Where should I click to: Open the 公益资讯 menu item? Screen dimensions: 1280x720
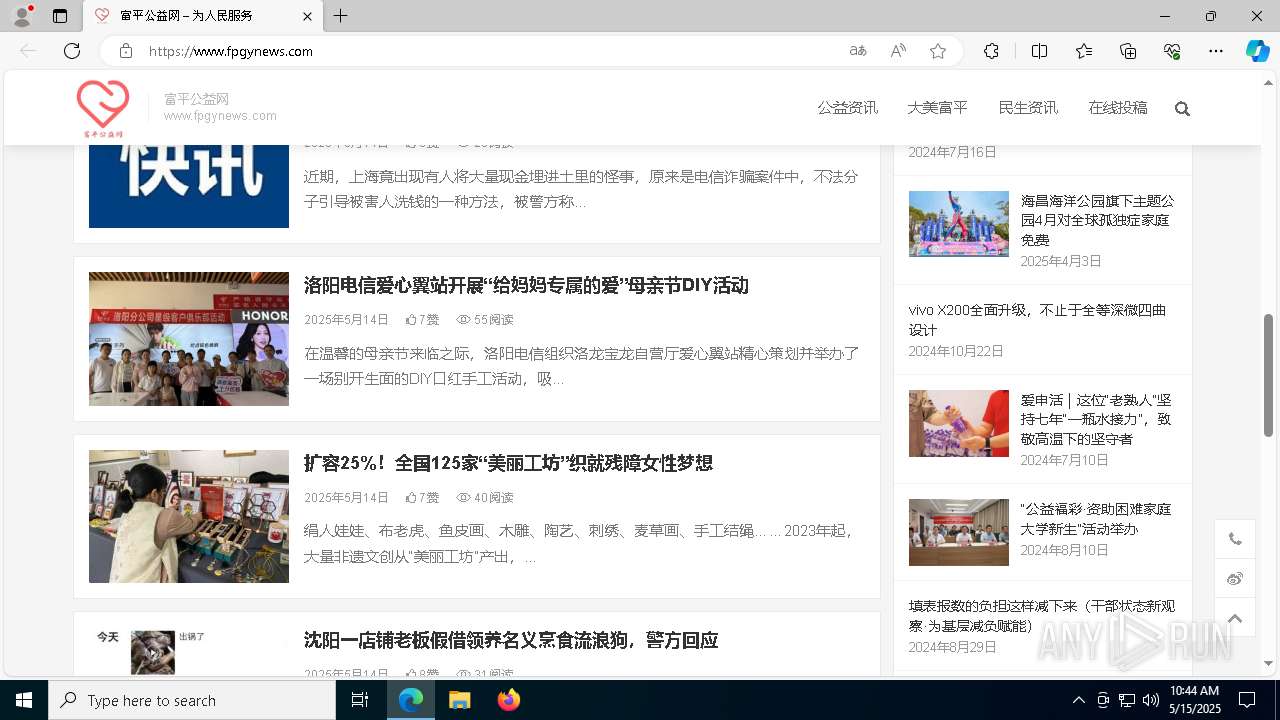[x=847, y=108]
